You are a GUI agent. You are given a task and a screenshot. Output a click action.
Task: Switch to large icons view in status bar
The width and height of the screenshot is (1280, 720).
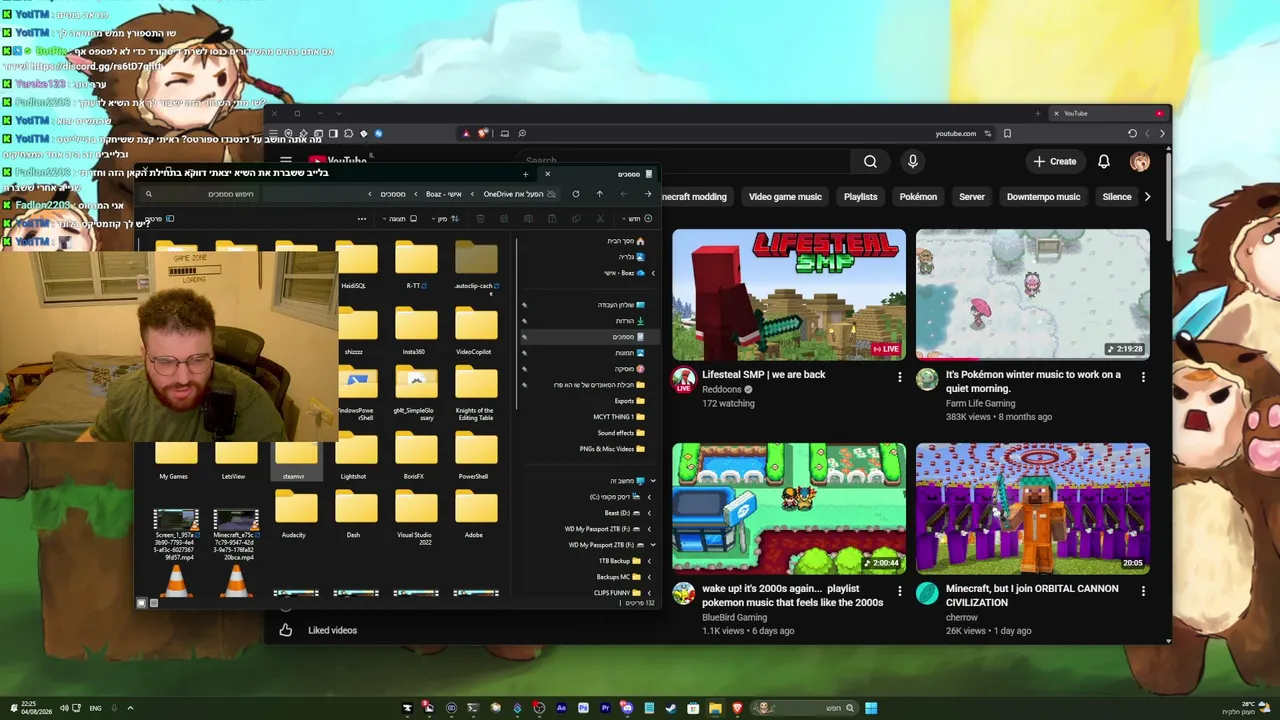click(141, 603)
